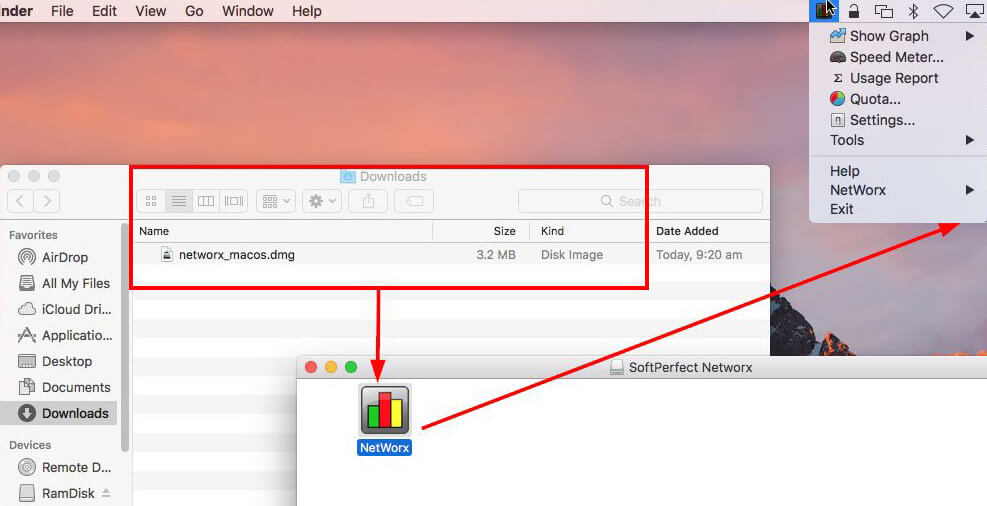Select the NetWorx app icon
This screenshot has width=987, height=506.
[385, 410]
